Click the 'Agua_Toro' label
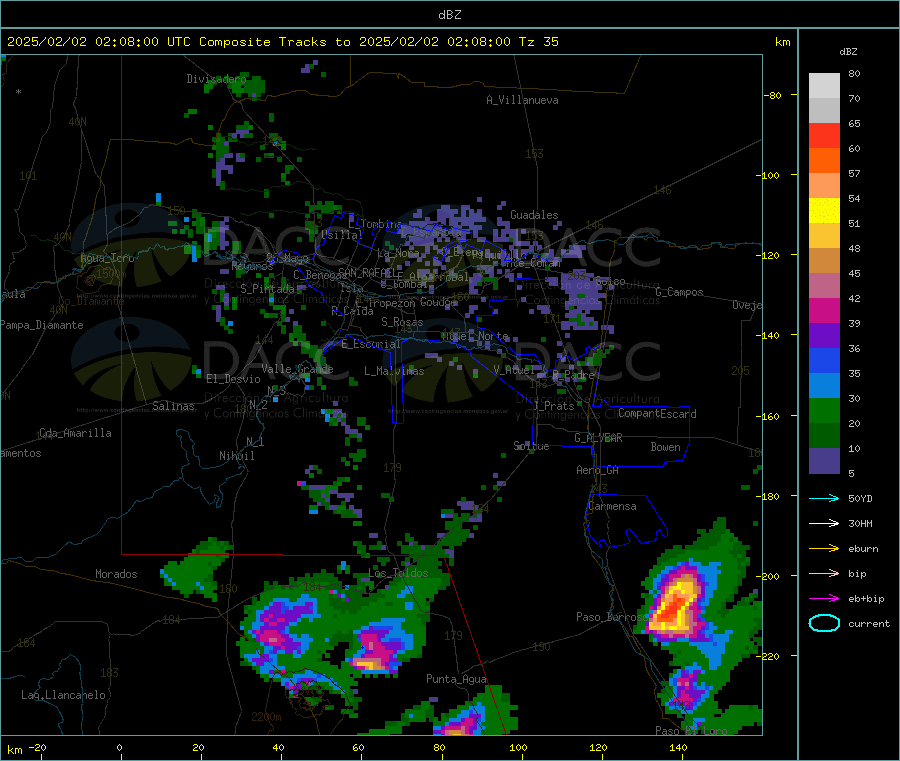Viewport: 900px width, 761px height. click(107, 258)
